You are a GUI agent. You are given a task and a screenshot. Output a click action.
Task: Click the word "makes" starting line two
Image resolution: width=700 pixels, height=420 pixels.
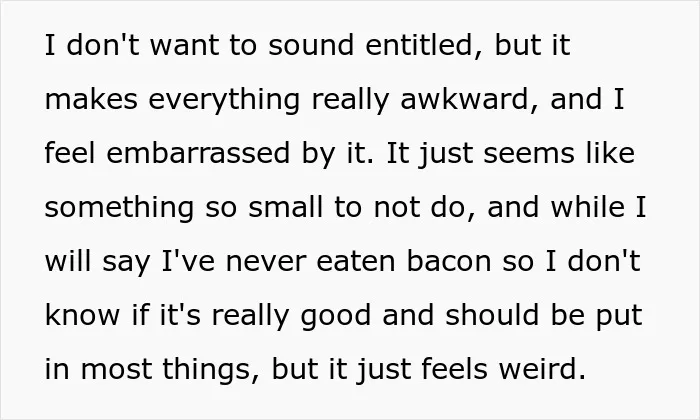point(91,99)
